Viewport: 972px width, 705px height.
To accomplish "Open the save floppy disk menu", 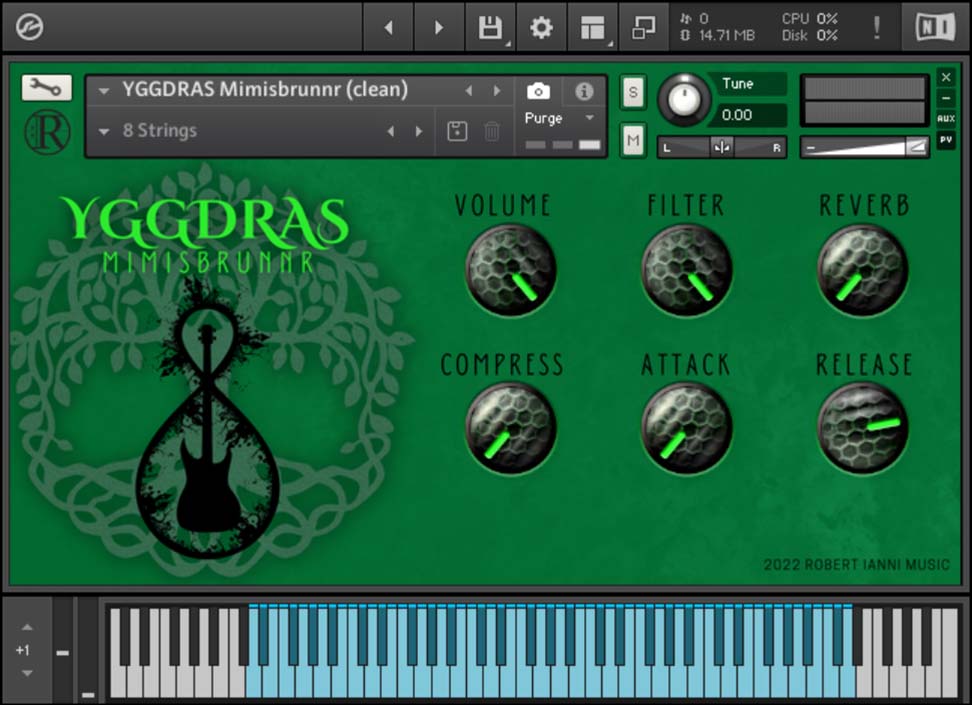I will tap(490, 27).
